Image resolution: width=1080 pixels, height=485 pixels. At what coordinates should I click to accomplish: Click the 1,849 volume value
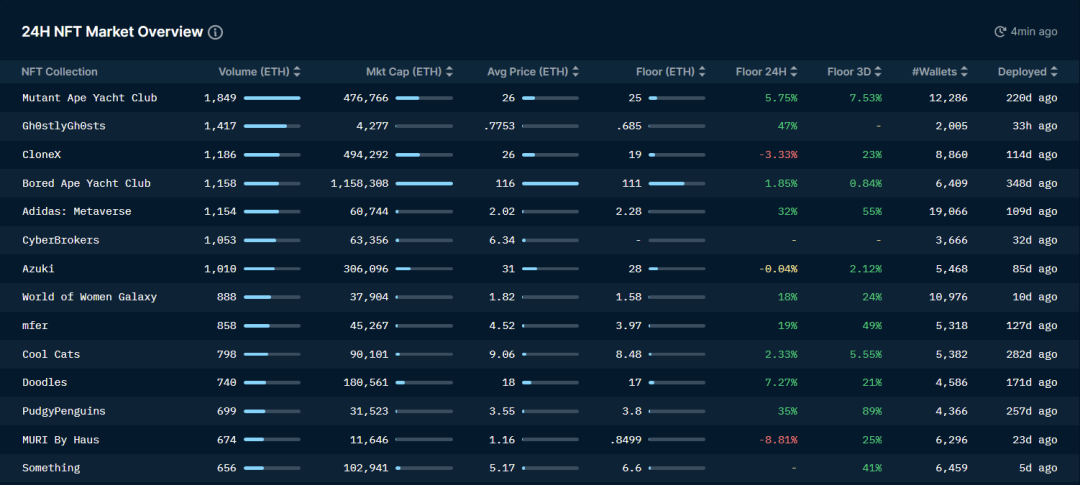pos(220,98)
